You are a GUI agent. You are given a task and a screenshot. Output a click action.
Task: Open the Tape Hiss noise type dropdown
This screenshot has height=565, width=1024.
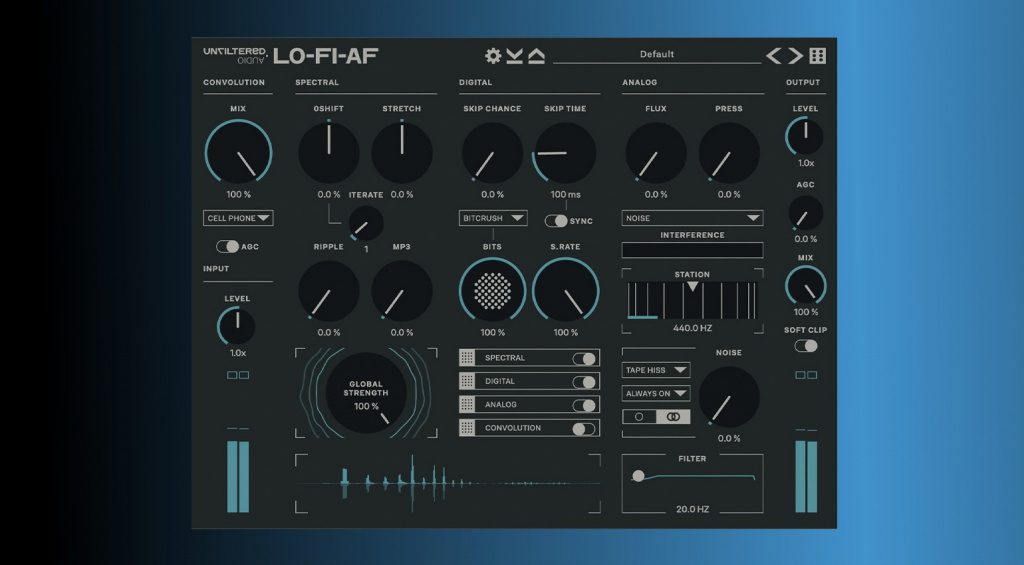point(656,370)
